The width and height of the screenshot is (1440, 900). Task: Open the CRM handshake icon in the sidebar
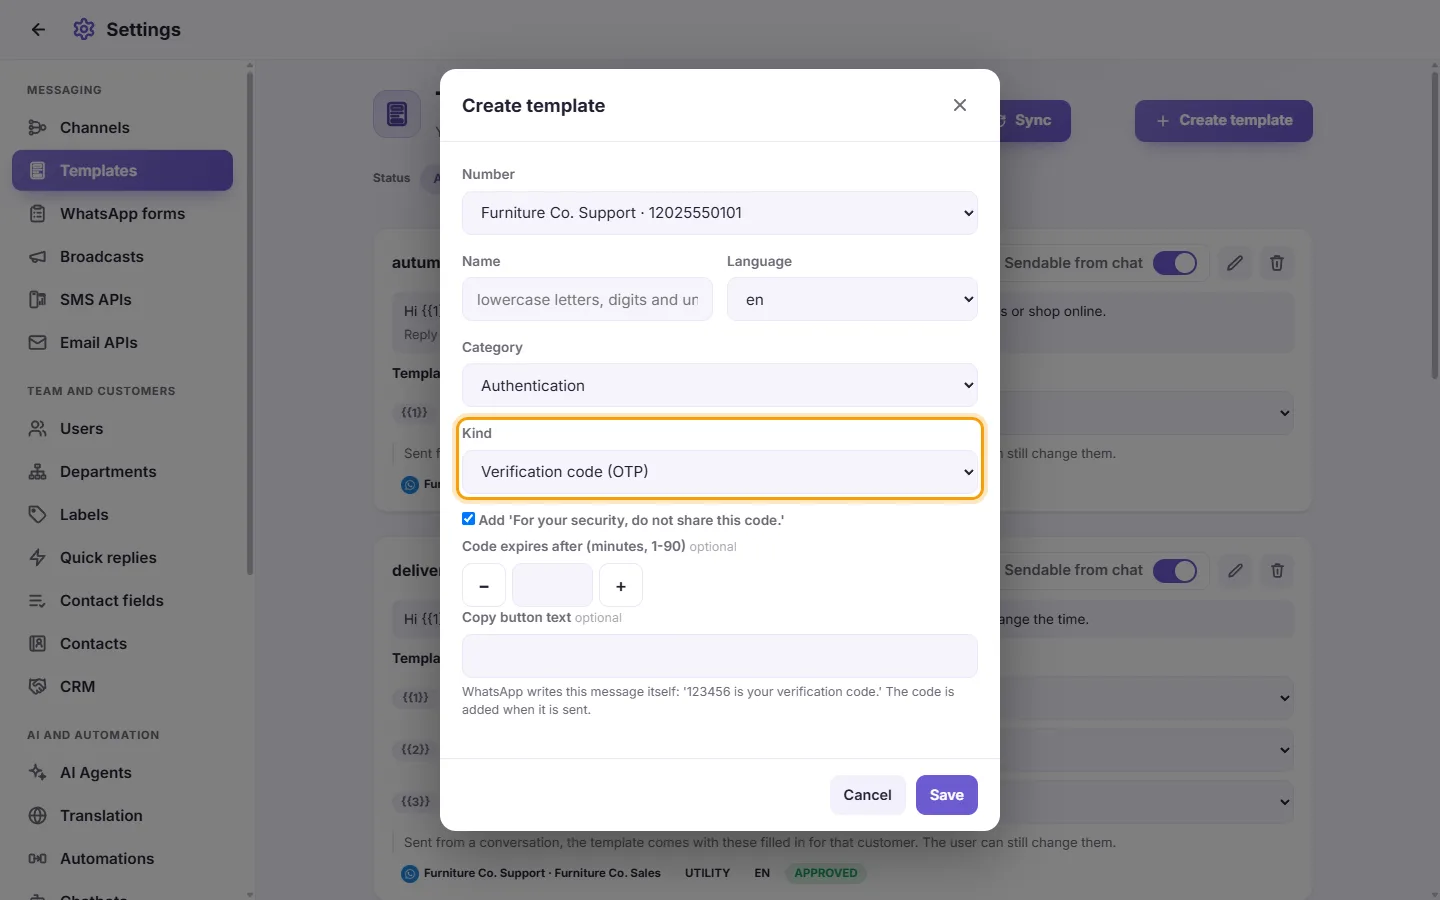38,686
